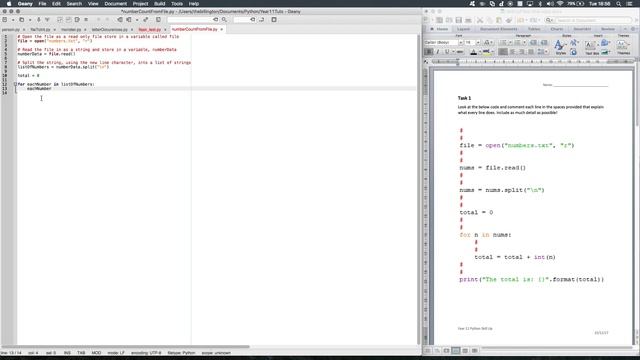Open the underline style dropdown arrow
The image size is (640, 360).
pos(453,52)
